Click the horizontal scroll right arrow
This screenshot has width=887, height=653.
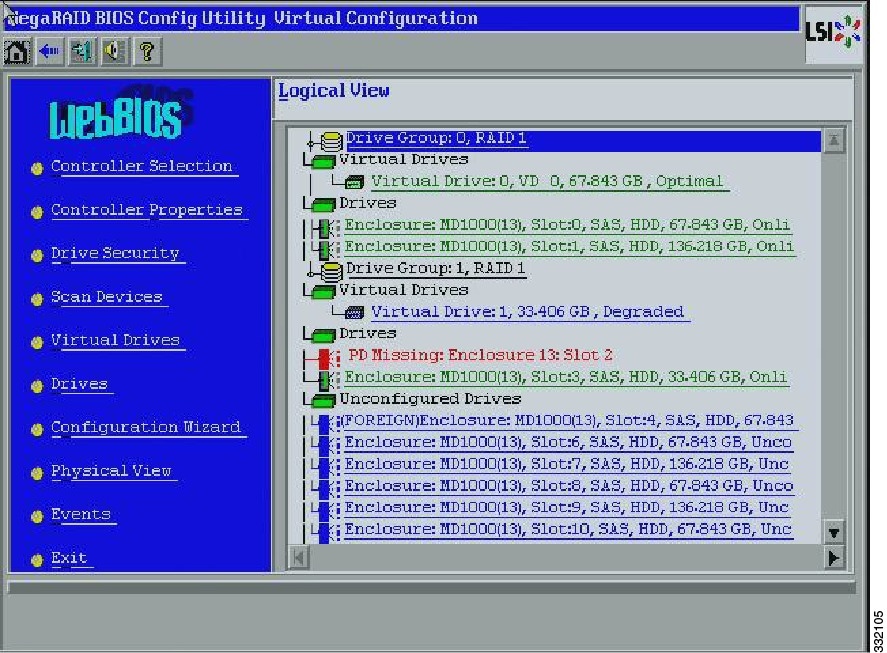834,558
